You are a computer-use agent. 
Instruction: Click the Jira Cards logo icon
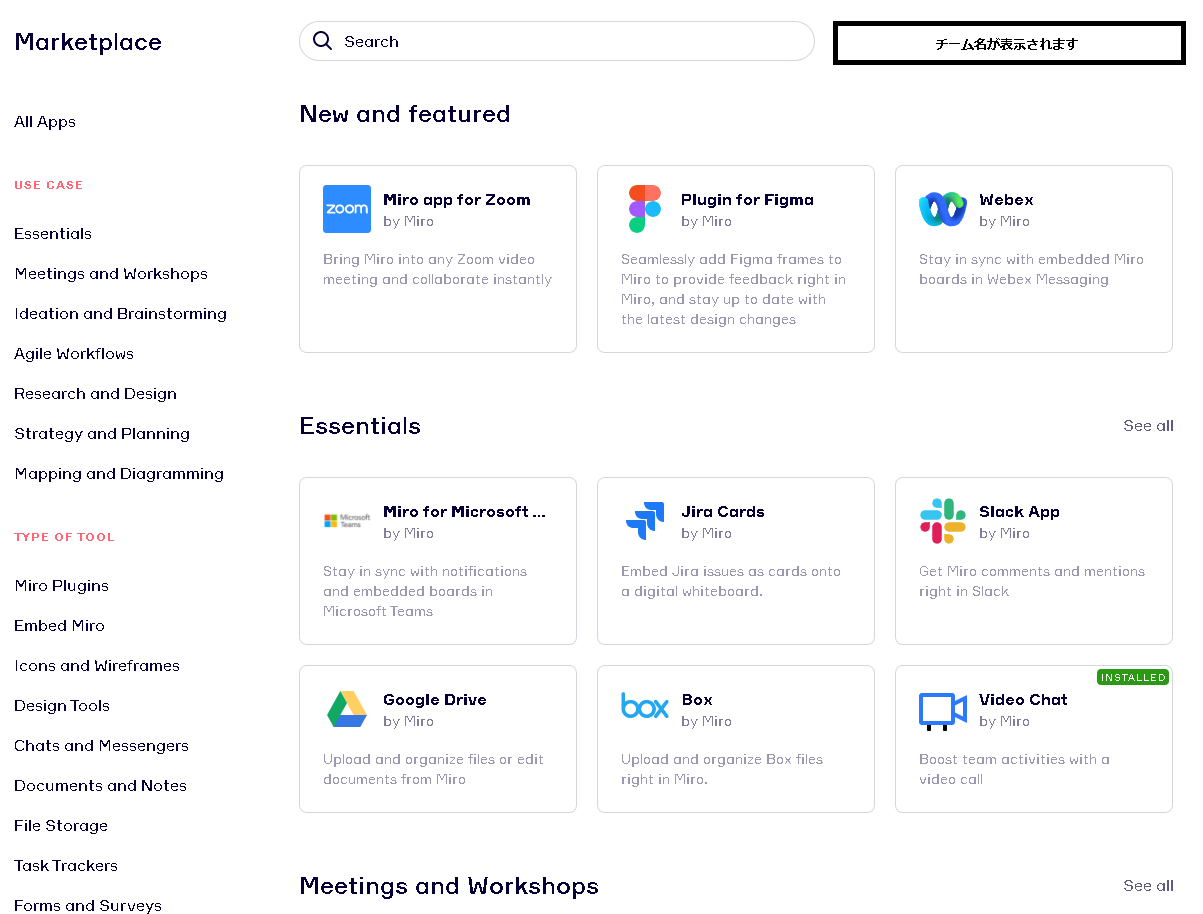(x=644, y=521)
